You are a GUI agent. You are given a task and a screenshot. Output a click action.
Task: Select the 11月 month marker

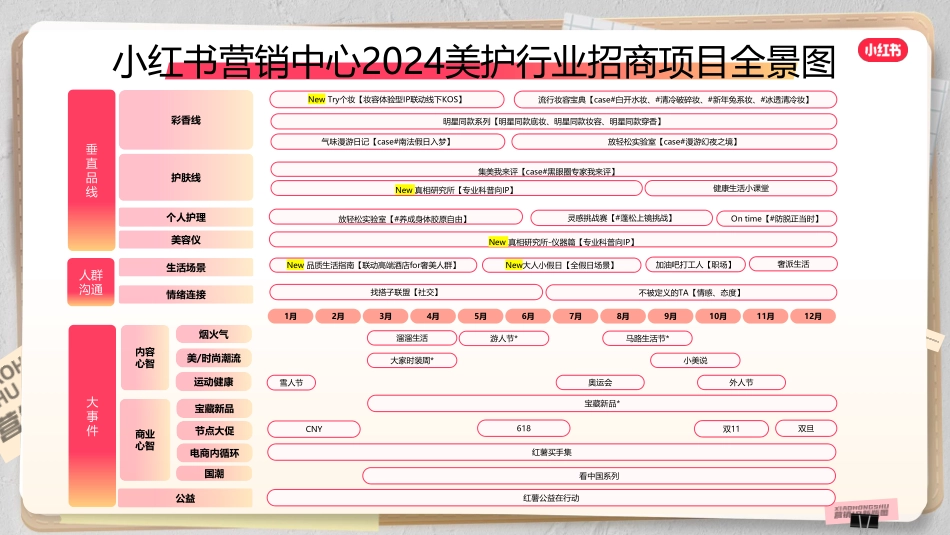coord(765,316)
